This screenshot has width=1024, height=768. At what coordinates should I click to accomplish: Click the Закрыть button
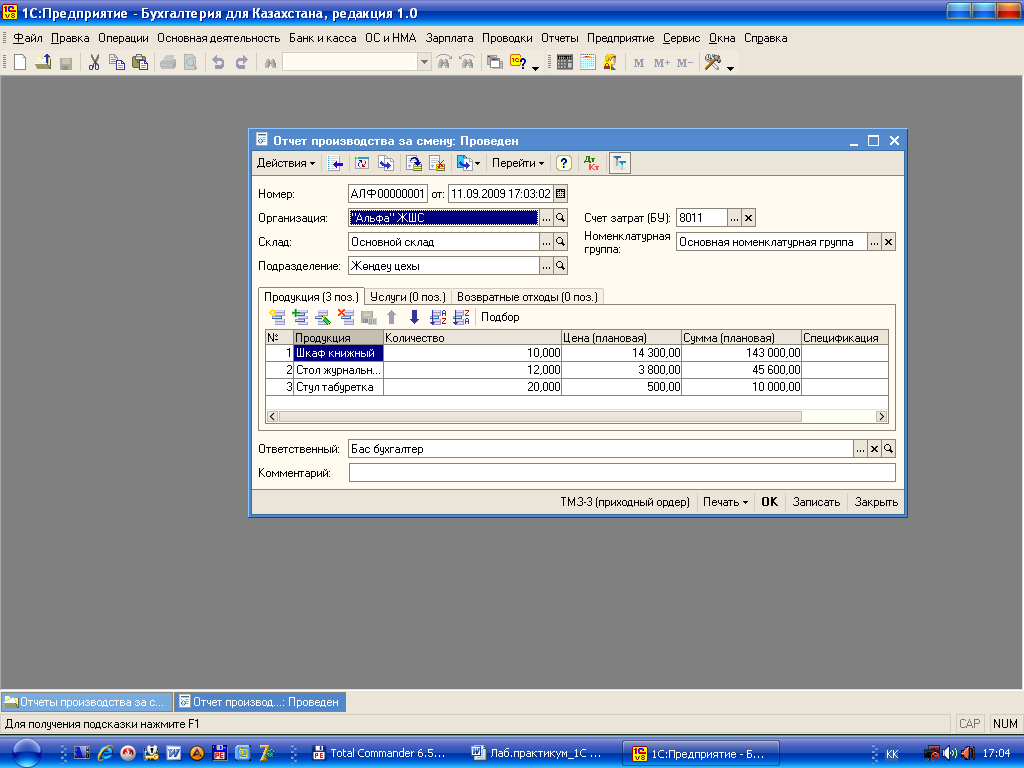[x=876, y=502]
